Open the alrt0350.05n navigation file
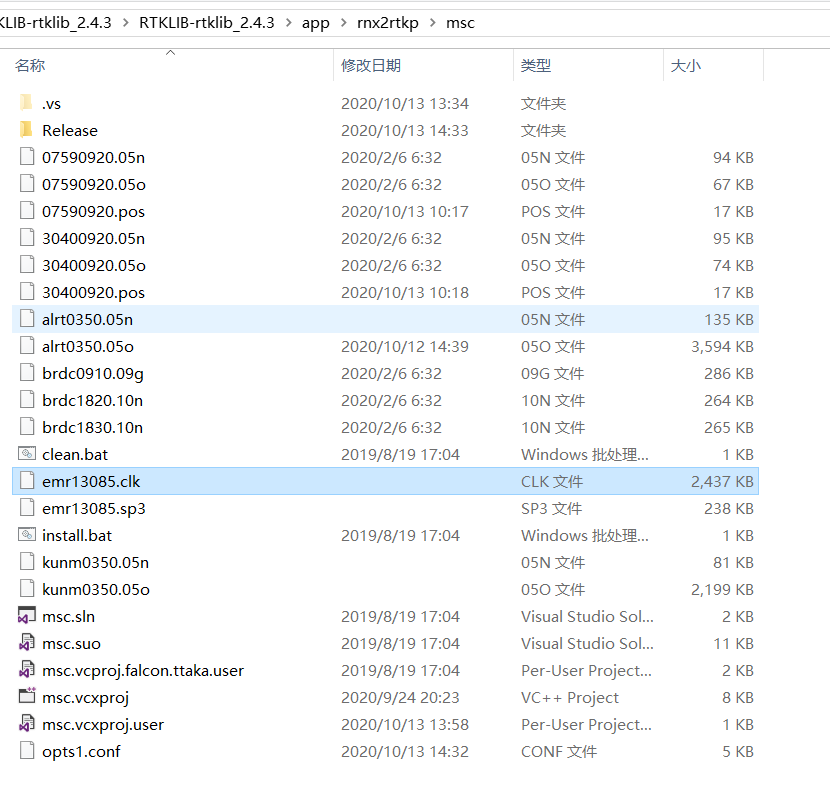Screen dimensions: 830x803 [86, 319]
